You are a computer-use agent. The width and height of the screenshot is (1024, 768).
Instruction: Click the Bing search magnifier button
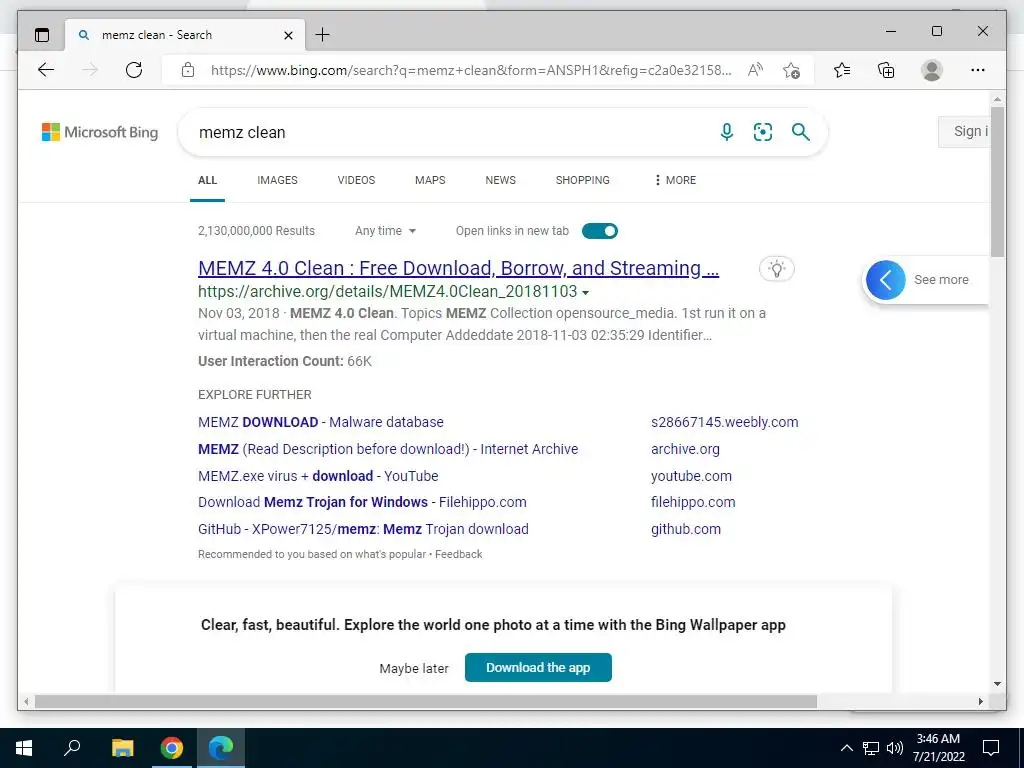[801, 132]
